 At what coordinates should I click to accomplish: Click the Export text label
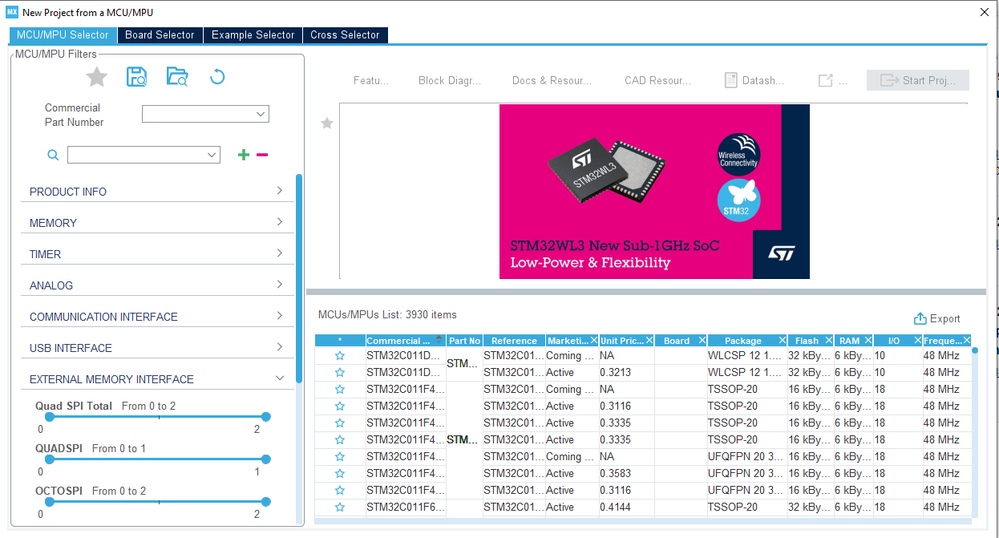(x=945, y=319)
